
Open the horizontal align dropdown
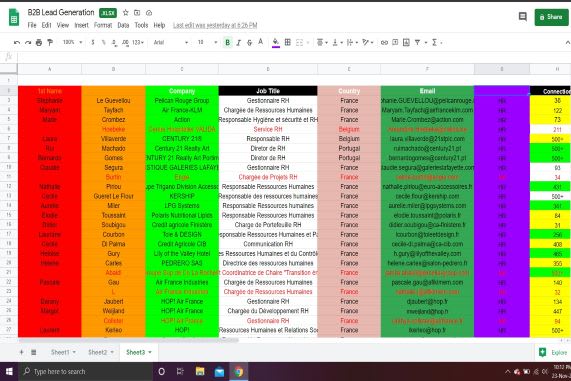pyautogui.click(x=322, y=43)
